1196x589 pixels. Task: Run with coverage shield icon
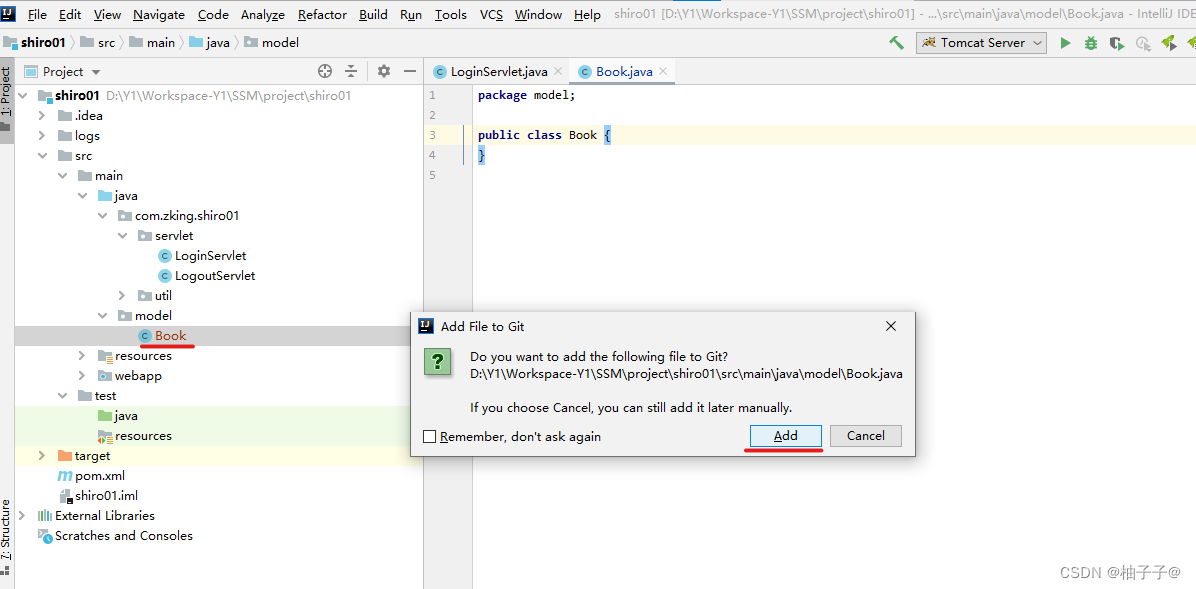1117,43
